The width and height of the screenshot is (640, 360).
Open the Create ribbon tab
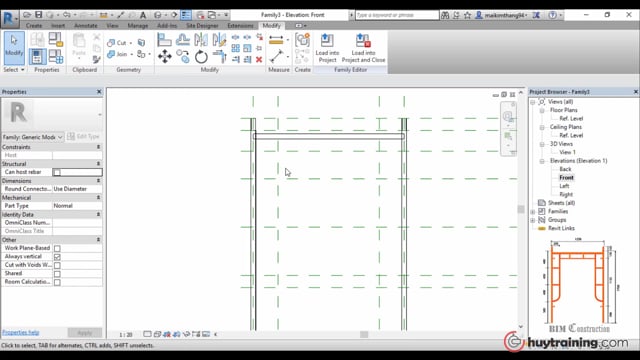pyautogui.click(x=34, y=26)
